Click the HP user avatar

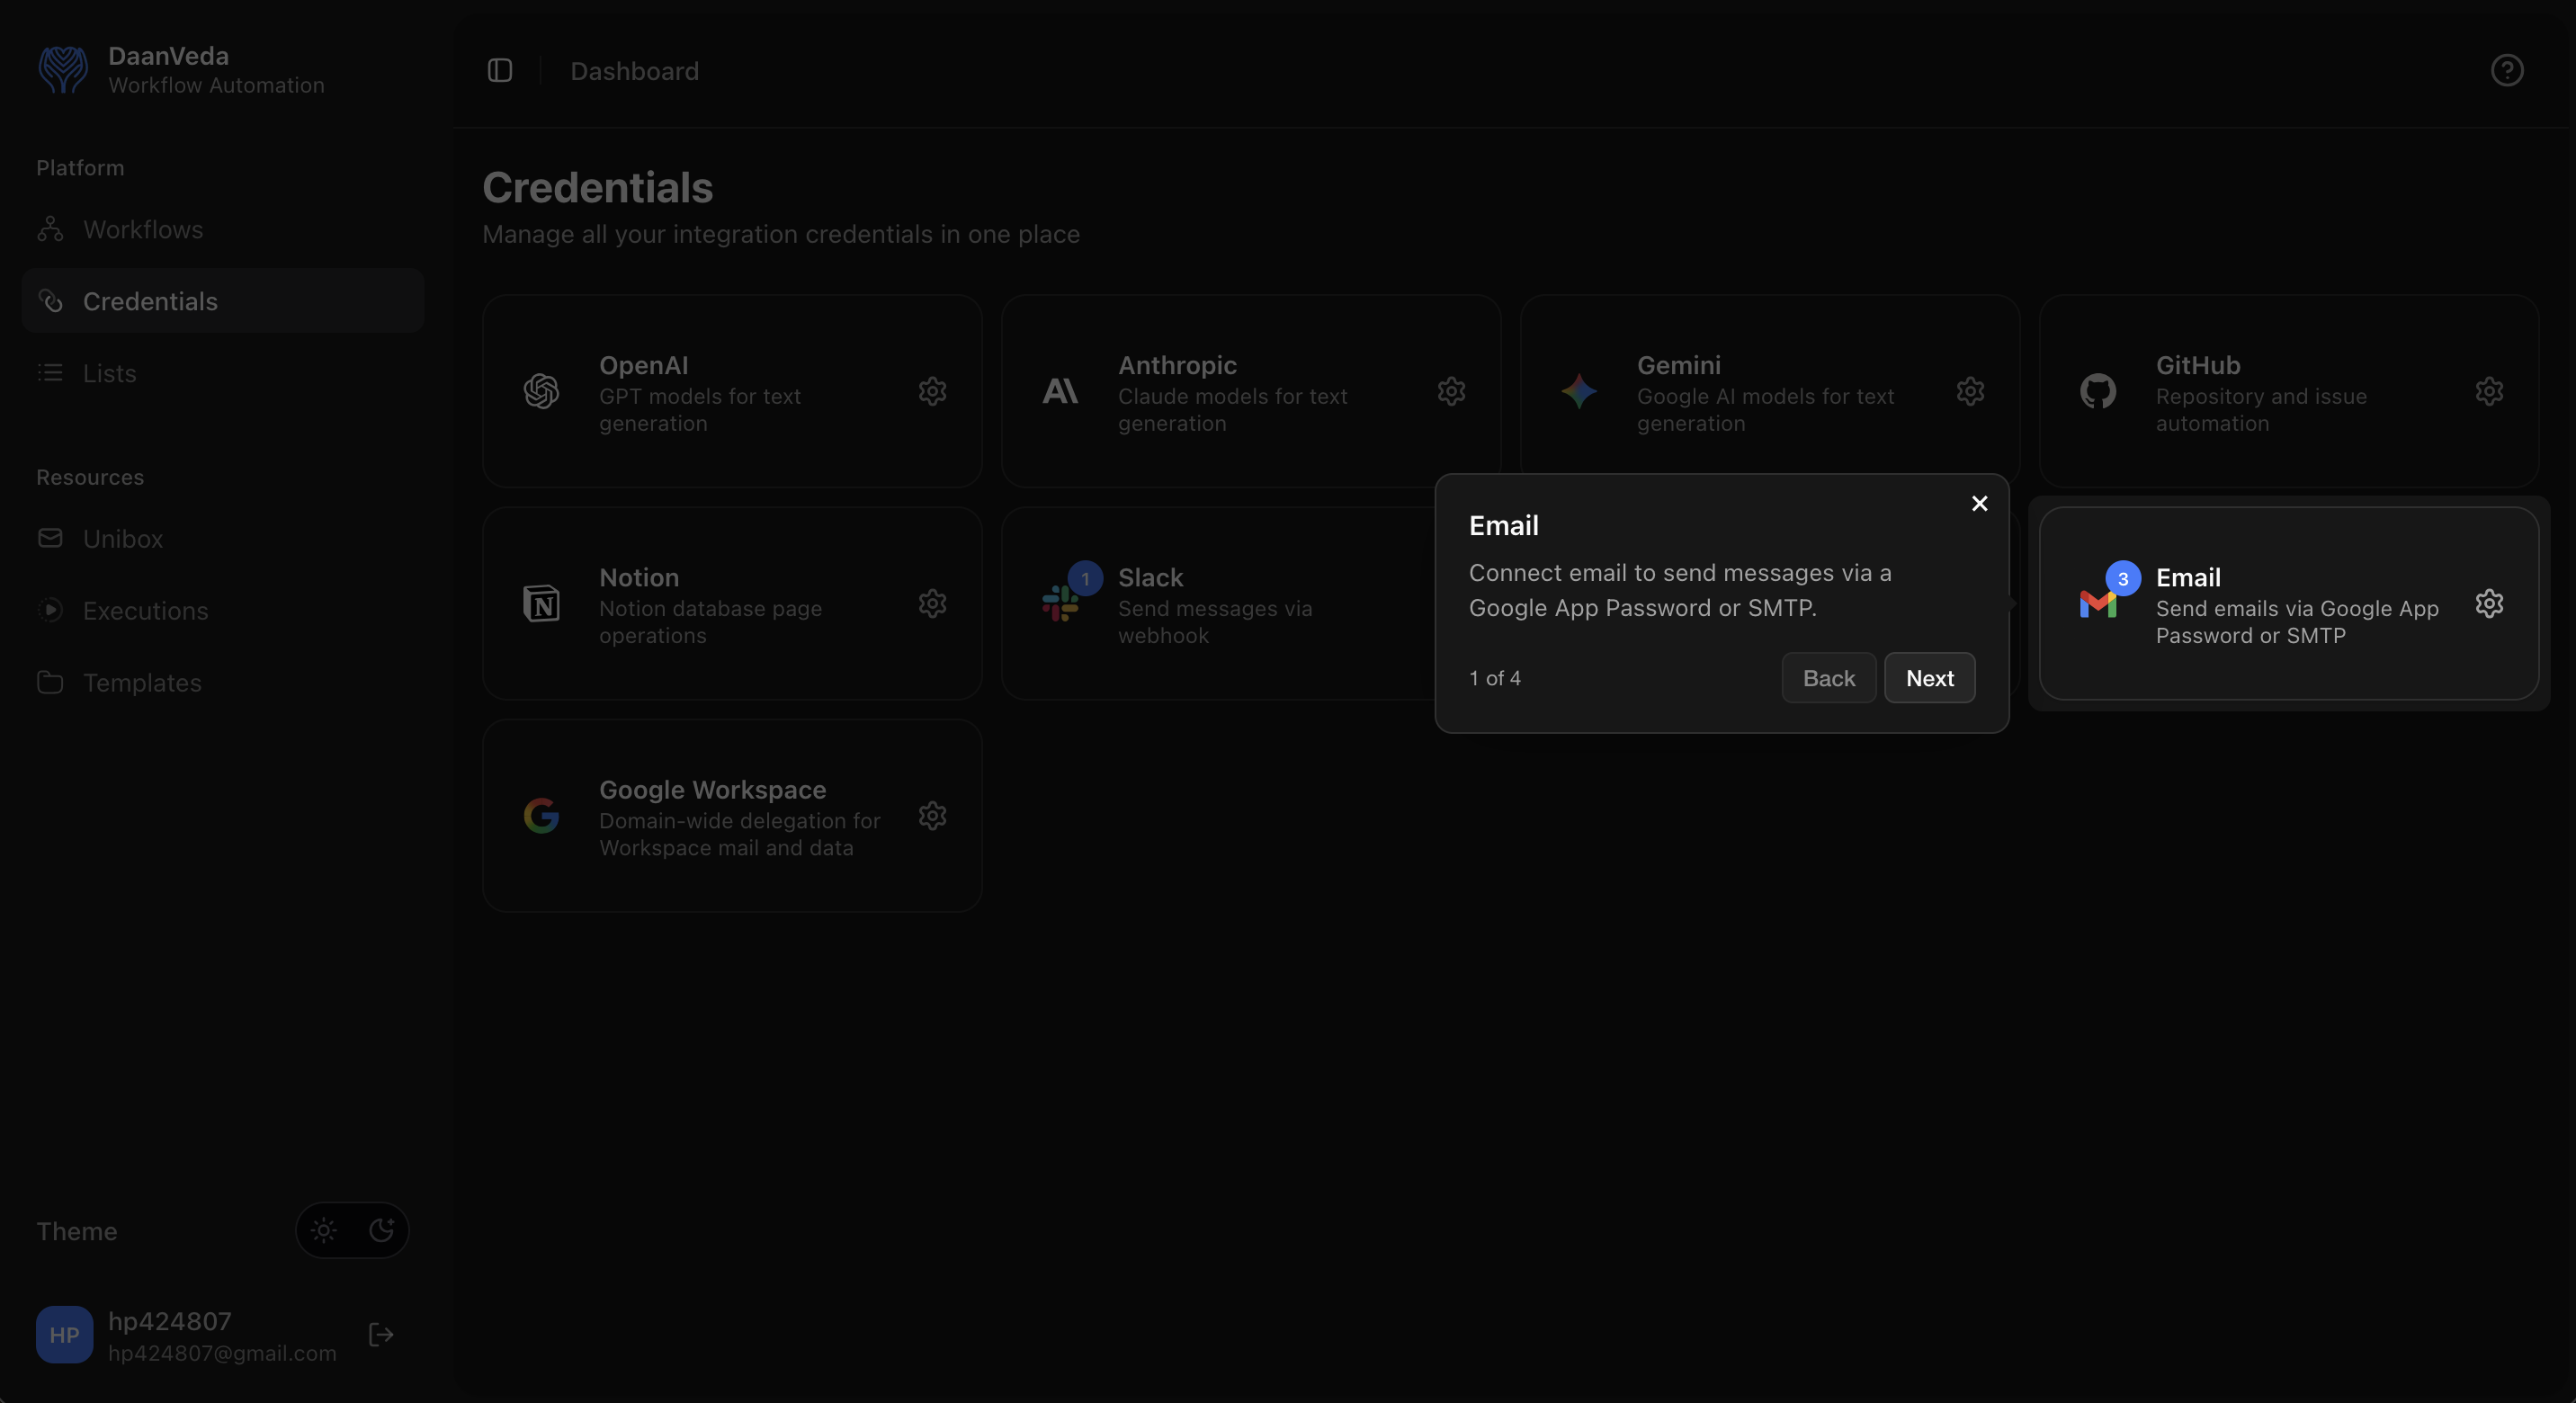(x=64, y=1334)
